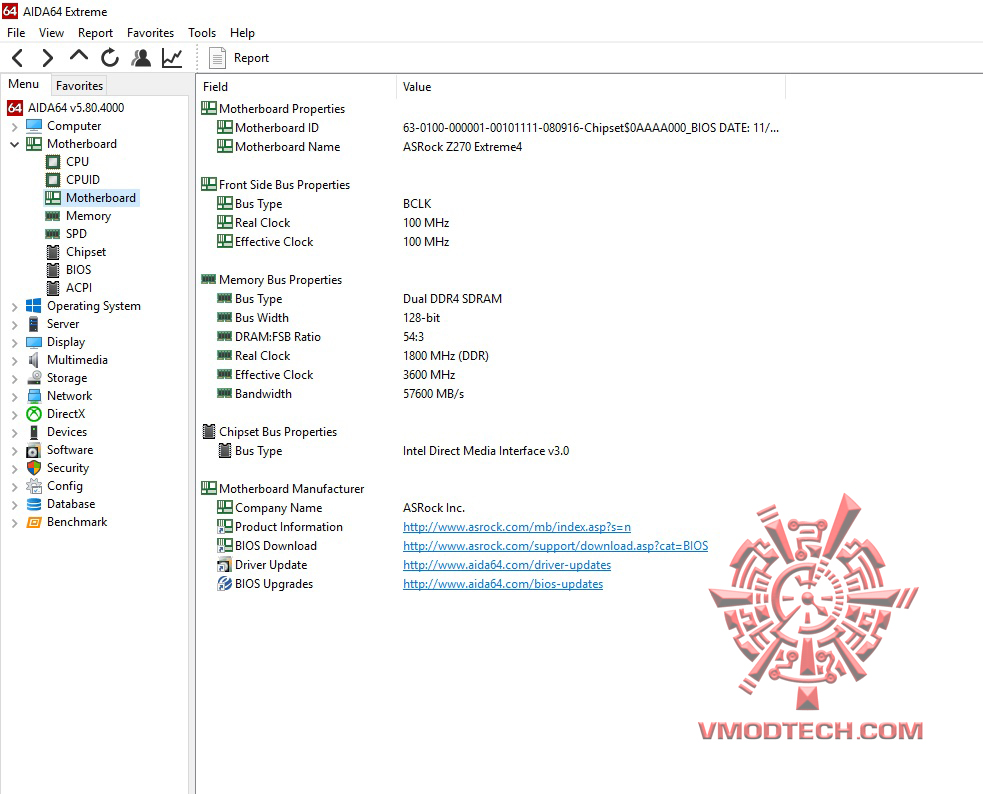
Task: Click the DirectX Xbox logo icon
Action: coord(34,414)
